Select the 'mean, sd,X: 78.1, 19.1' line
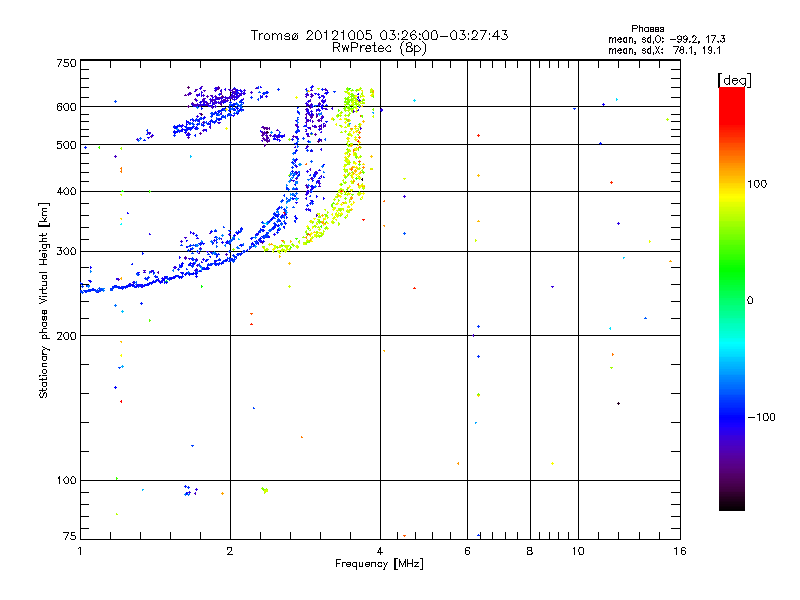 (x=664, y=50)
